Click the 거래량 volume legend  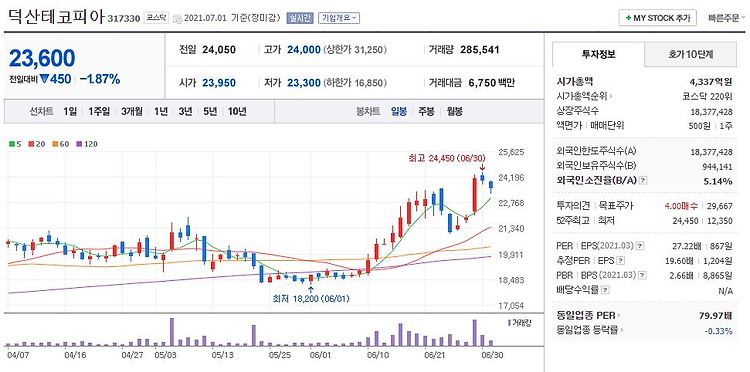coord(519,322)
